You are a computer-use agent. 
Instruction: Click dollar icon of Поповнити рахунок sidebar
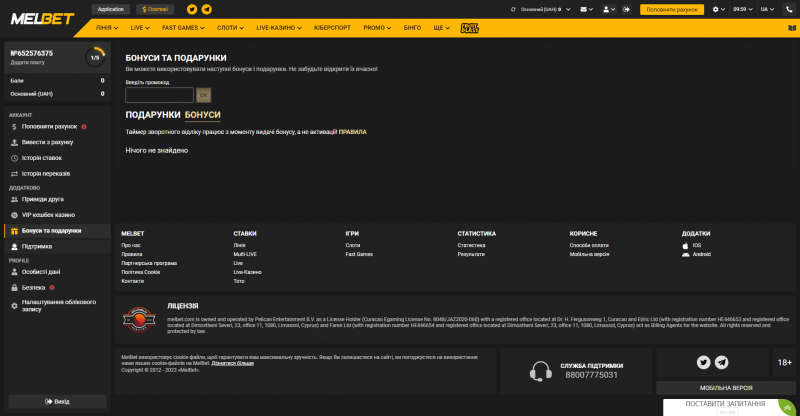coord(14,127)
